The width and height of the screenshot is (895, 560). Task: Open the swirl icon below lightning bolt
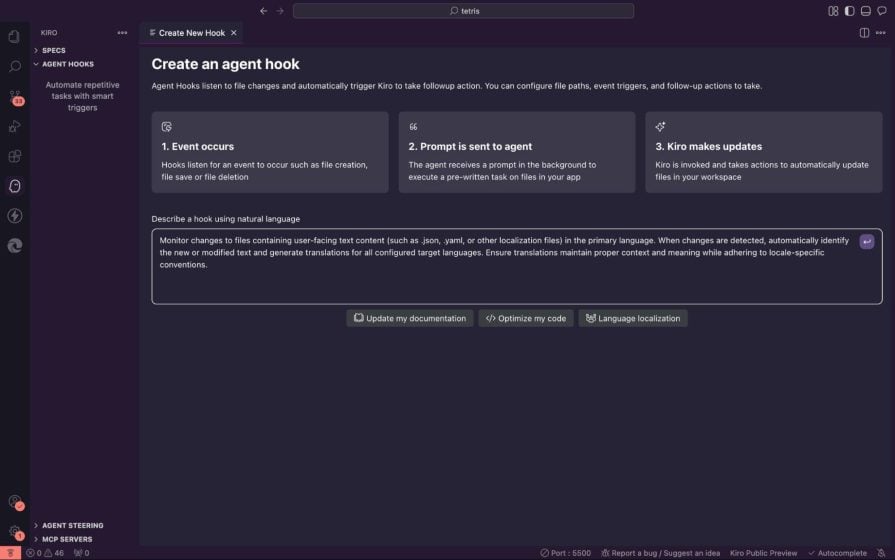click(14, 245)
